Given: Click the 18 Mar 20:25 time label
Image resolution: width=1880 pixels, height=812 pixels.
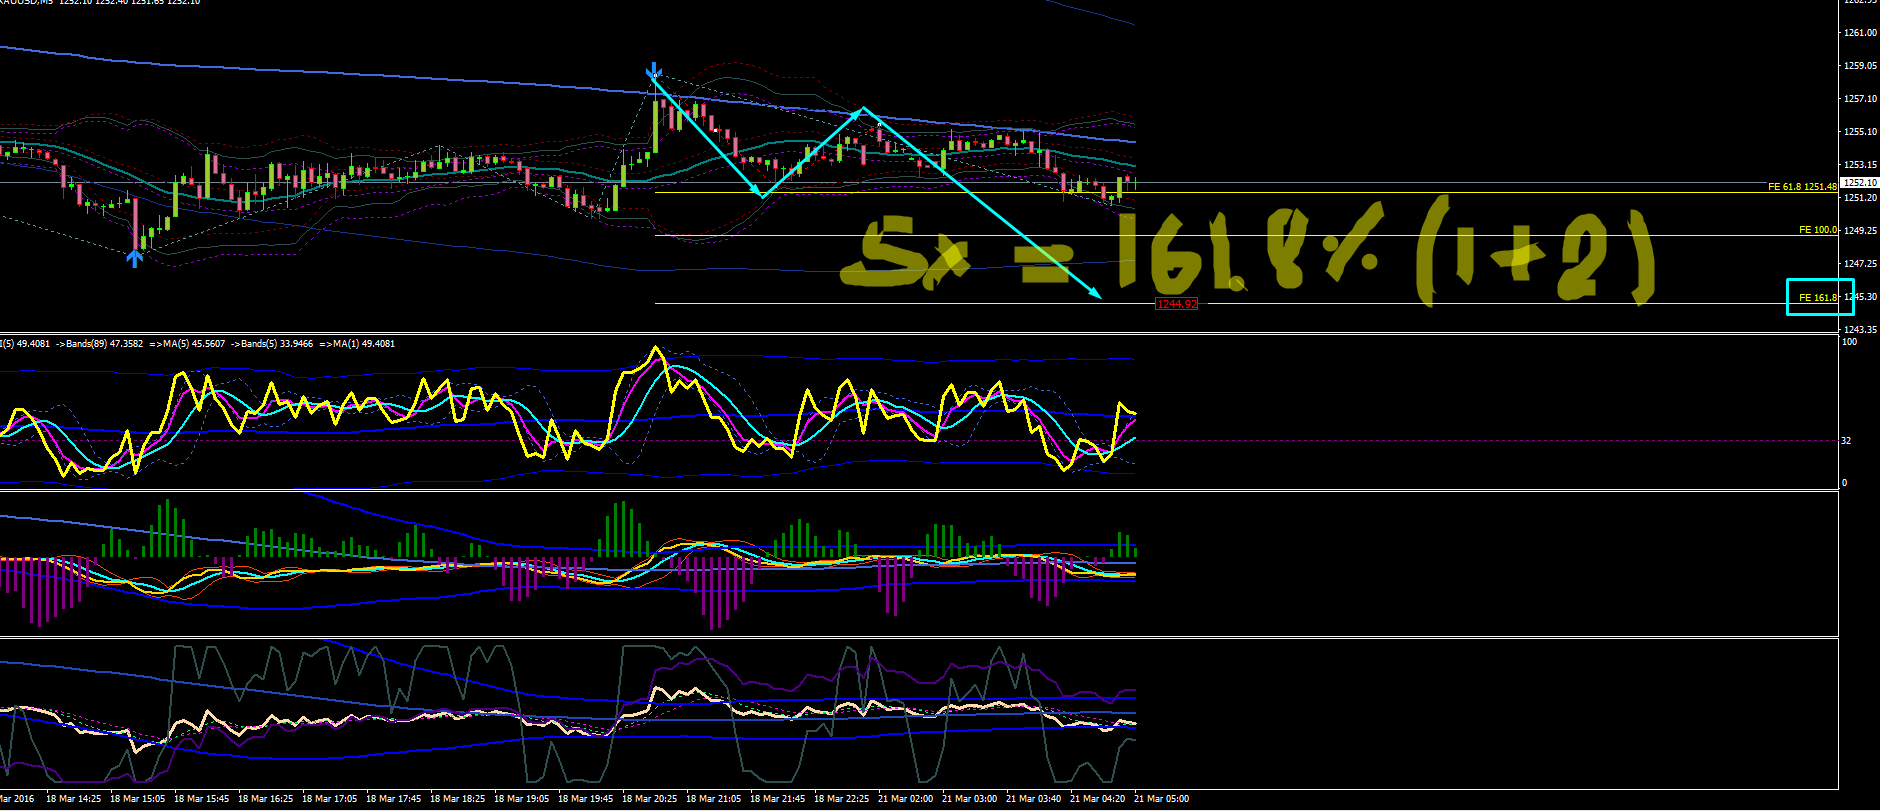Looking at the screenshot, I should [649, 799].
